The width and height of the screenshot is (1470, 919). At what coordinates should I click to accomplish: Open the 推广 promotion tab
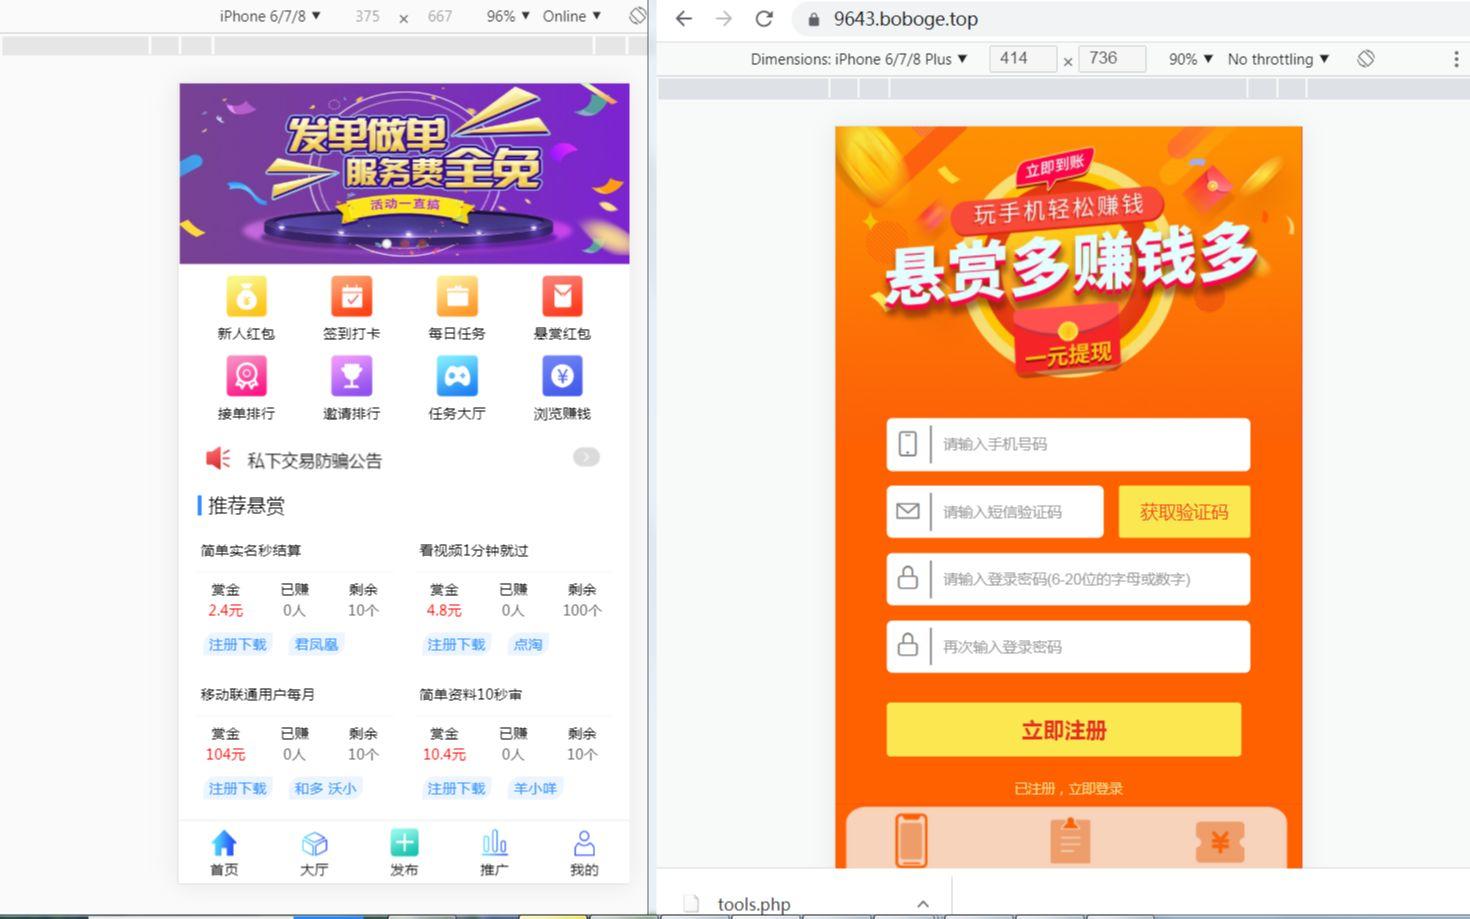(x=494, y=853)
